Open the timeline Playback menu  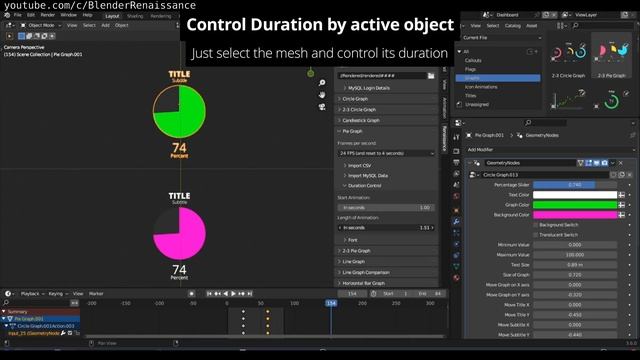click(x=32, y=293)
